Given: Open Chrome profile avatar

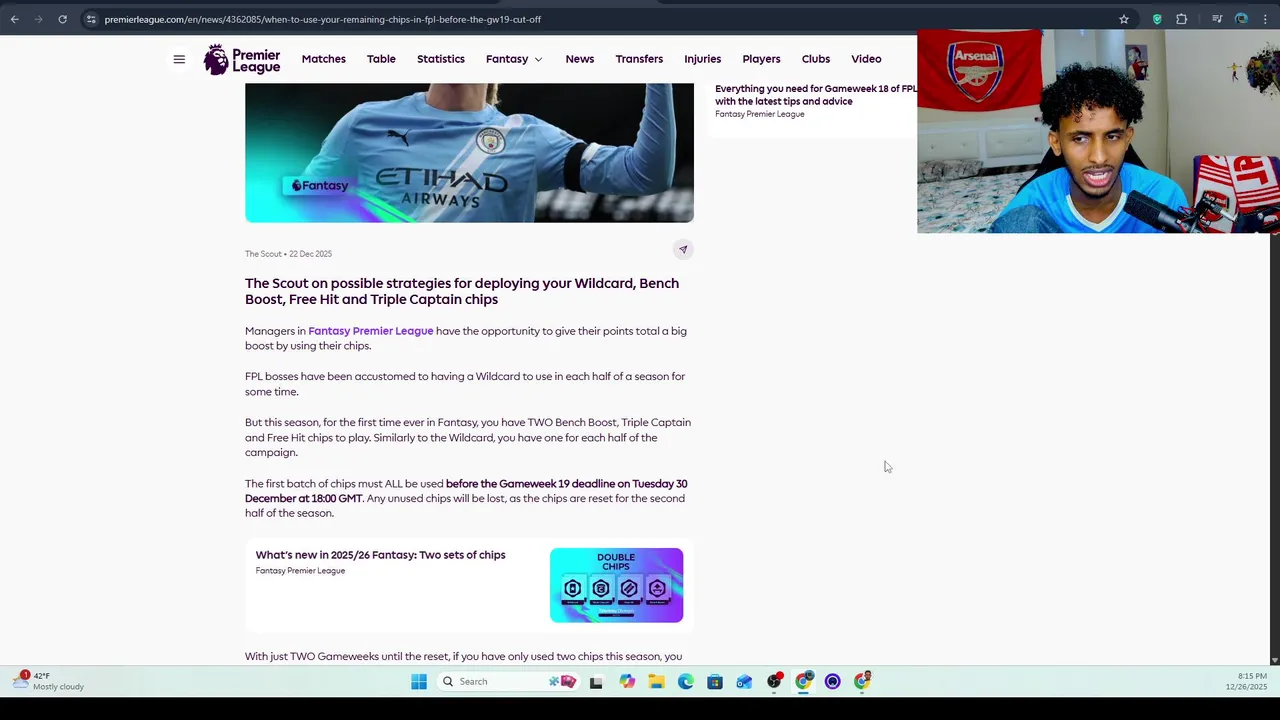Looking at the screenshot, I should pos(1241,19).
